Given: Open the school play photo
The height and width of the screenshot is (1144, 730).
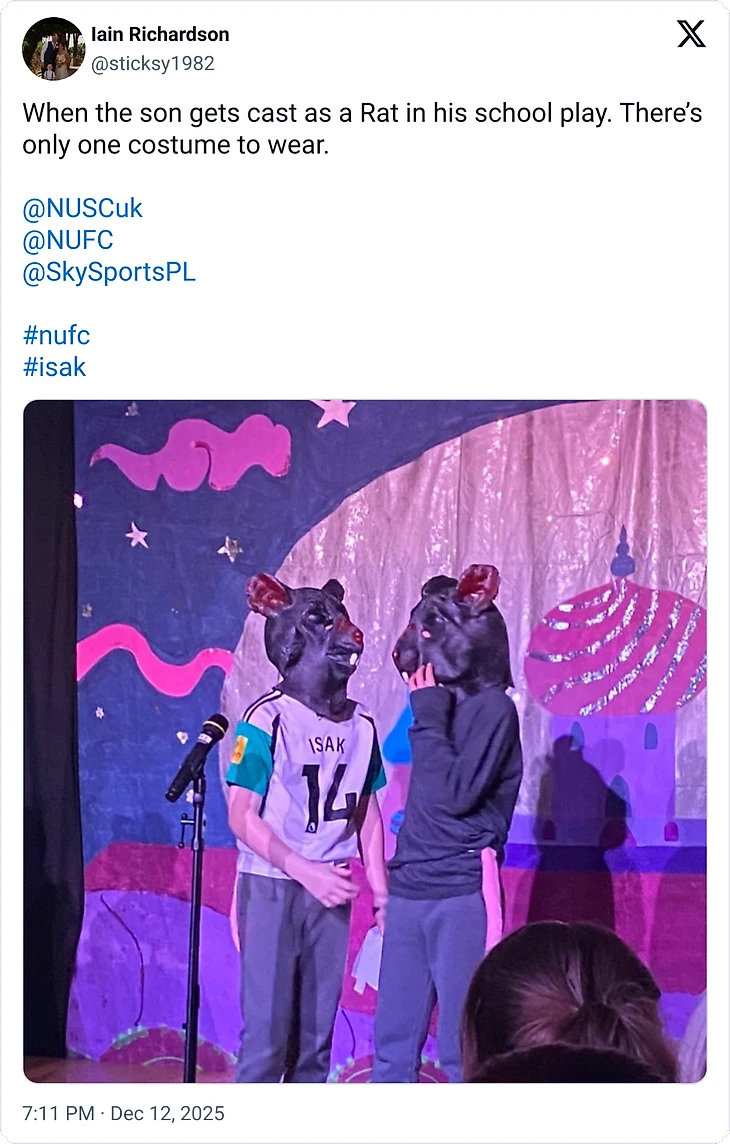Looking at the screenshot, I should coord(365,741).
